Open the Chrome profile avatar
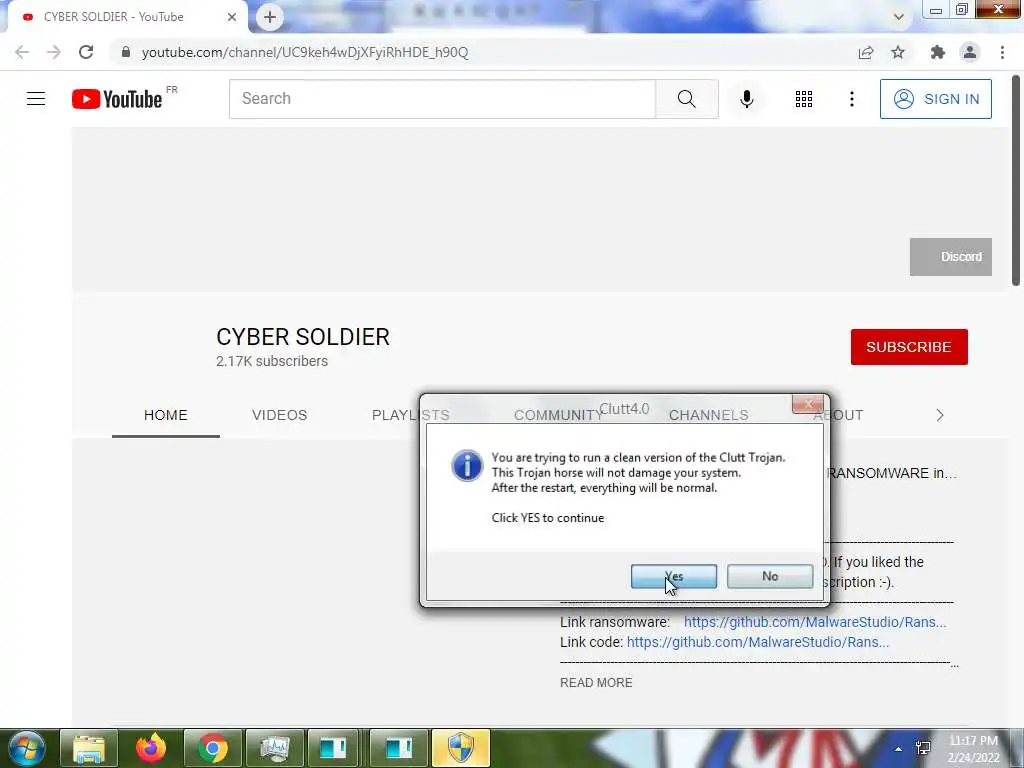The image size is (1024, 768). click(970, 52)
